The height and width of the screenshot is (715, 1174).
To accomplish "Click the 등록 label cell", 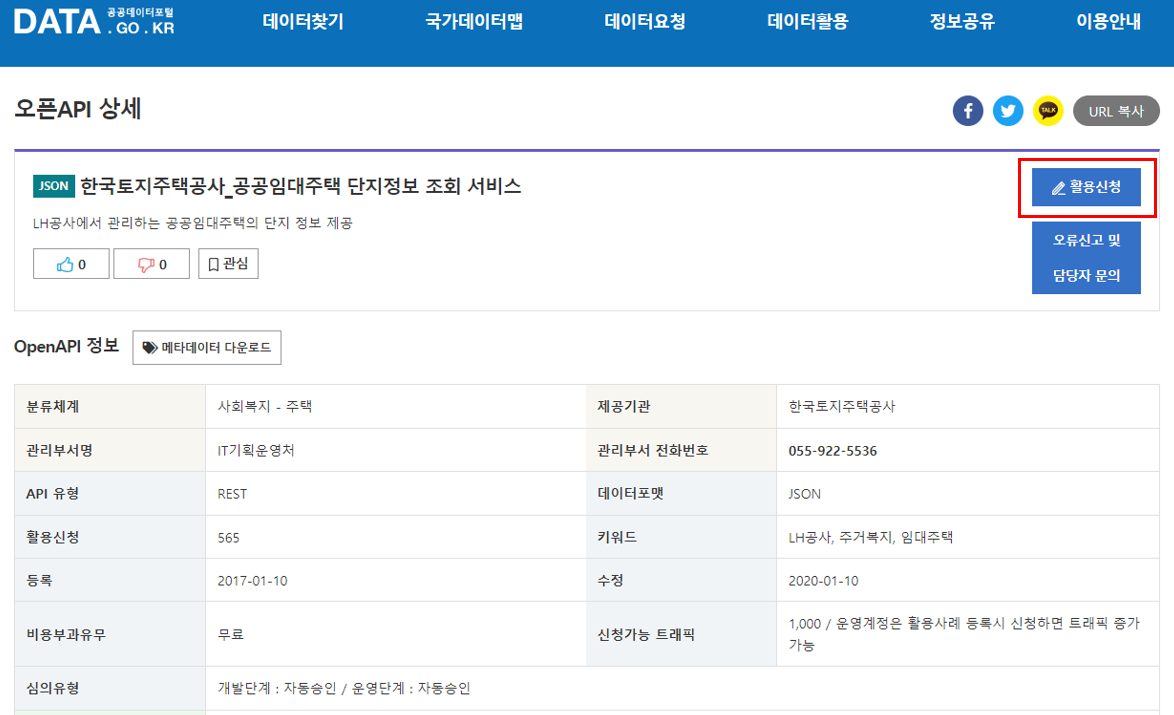I will (110, 580).
